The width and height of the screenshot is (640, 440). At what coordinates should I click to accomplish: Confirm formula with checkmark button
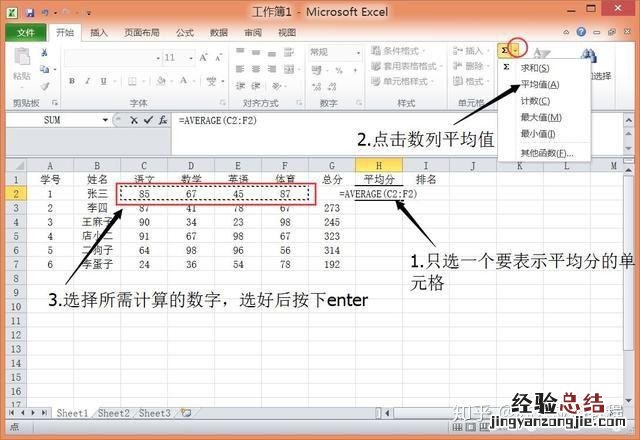coord(148,120)
